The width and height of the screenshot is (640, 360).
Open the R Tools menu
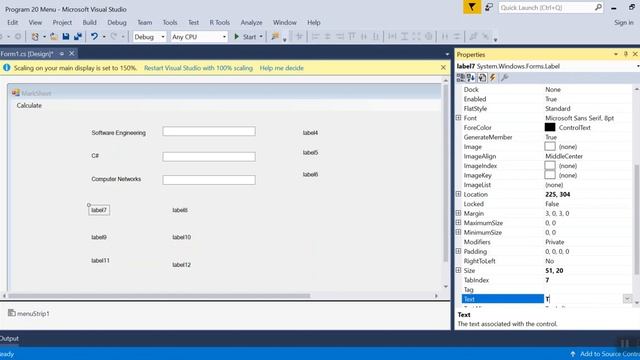coord(220,22)
